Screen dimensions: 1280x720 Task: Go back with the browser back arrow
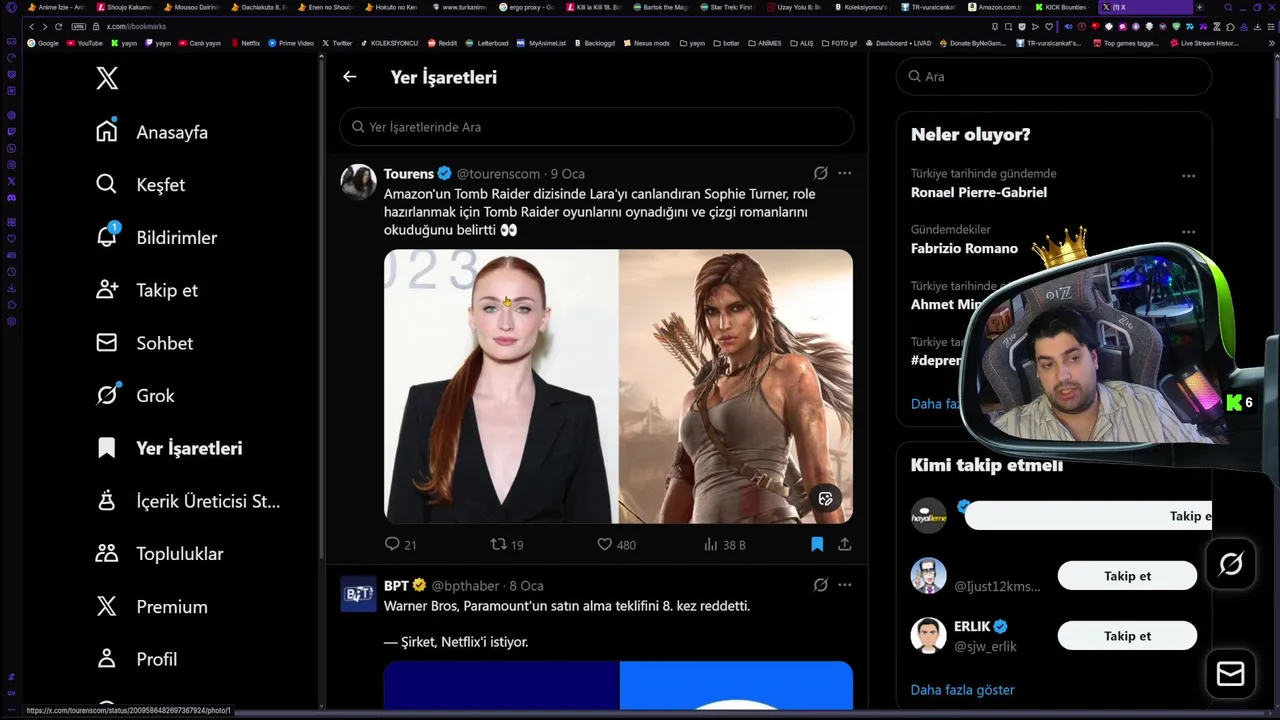click(31, 26)
